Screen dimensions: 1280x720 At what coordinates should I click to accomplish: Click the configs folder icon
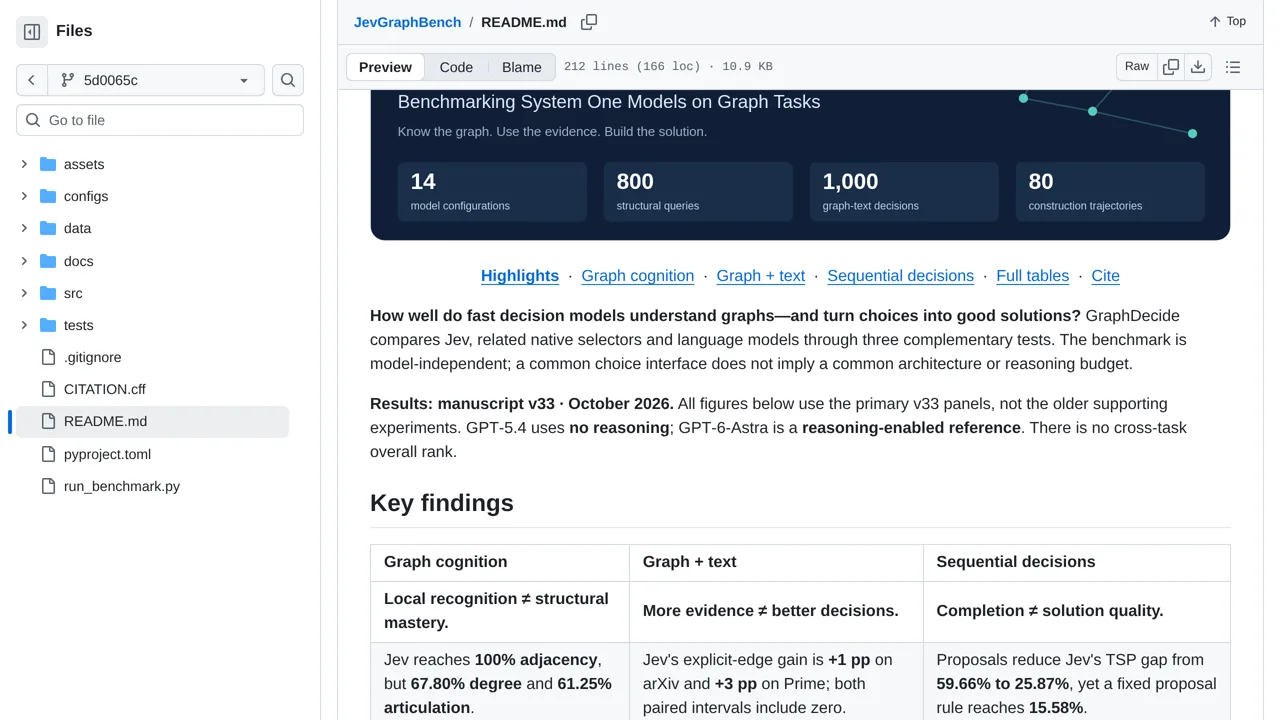click(48, 197)
